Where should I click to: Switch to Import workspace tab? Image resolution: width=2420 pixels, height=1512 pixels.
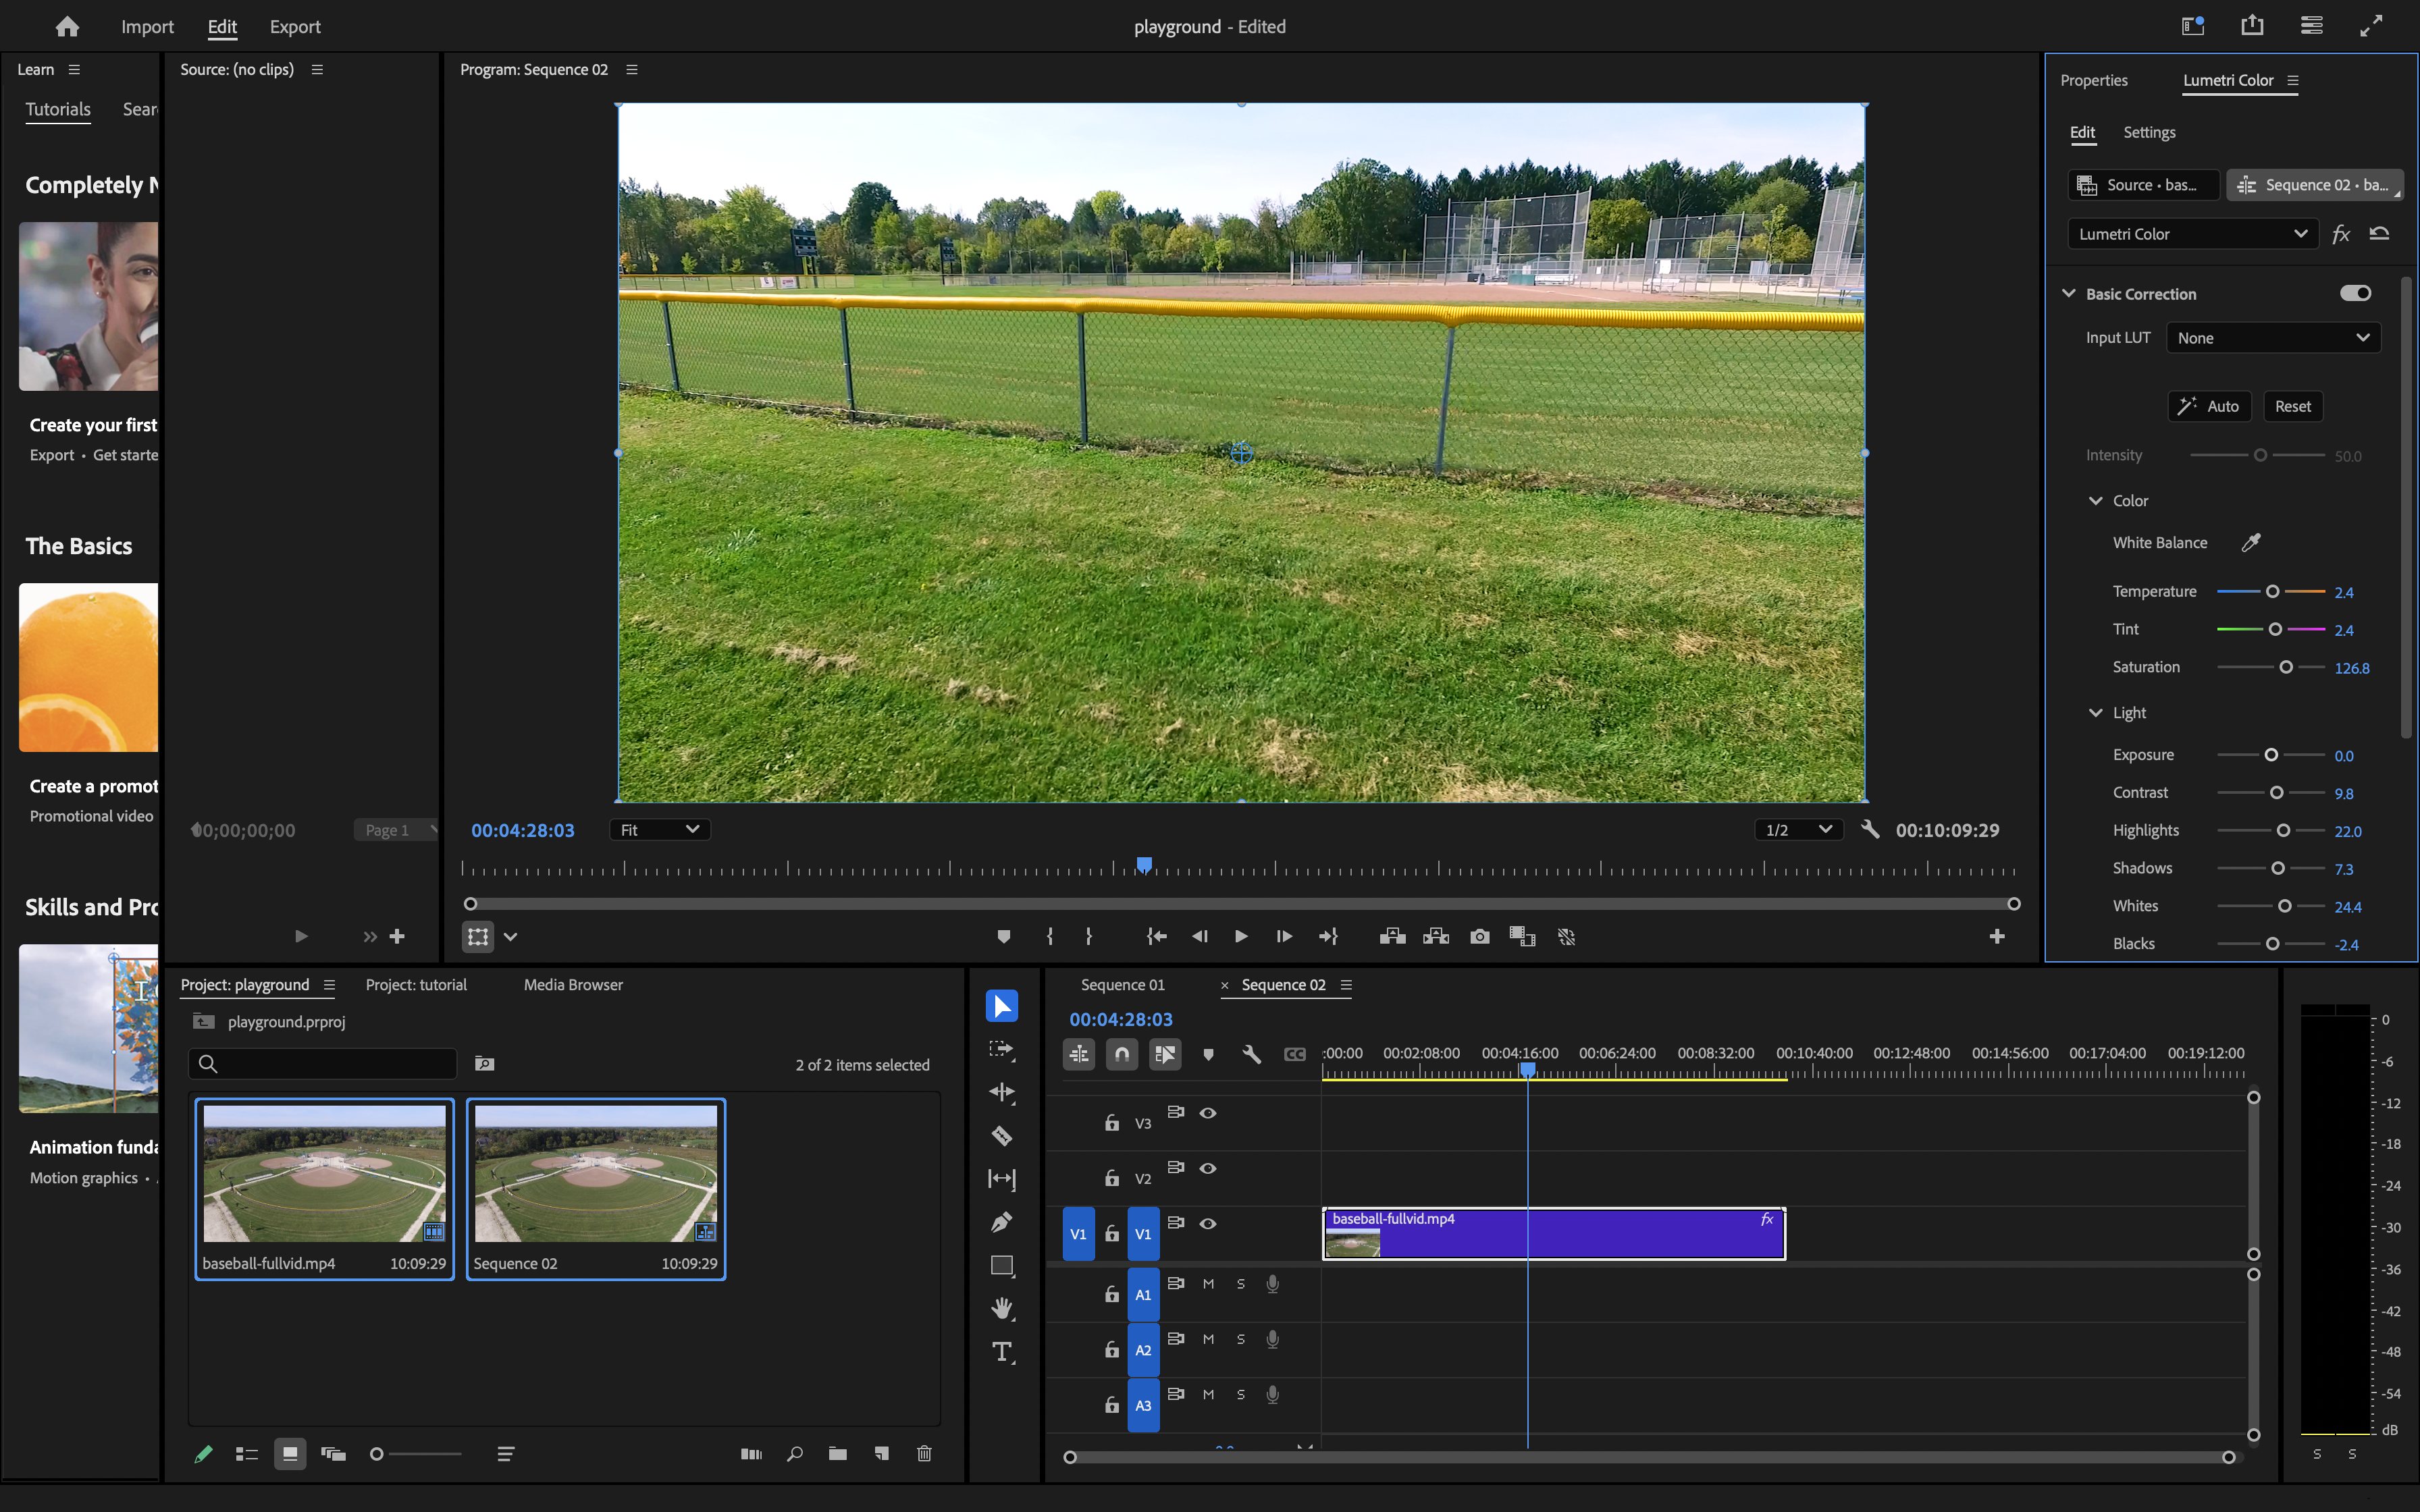point(147,27)
